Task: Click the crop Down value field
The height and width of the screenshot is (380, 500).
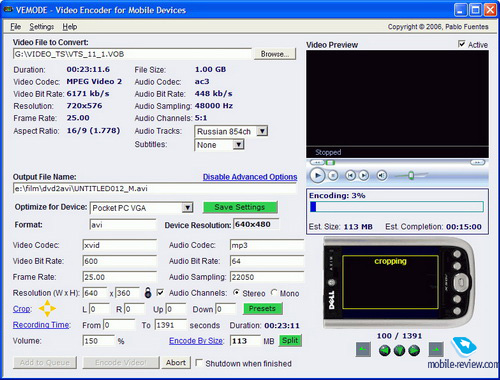Action: tap(225, 309)
